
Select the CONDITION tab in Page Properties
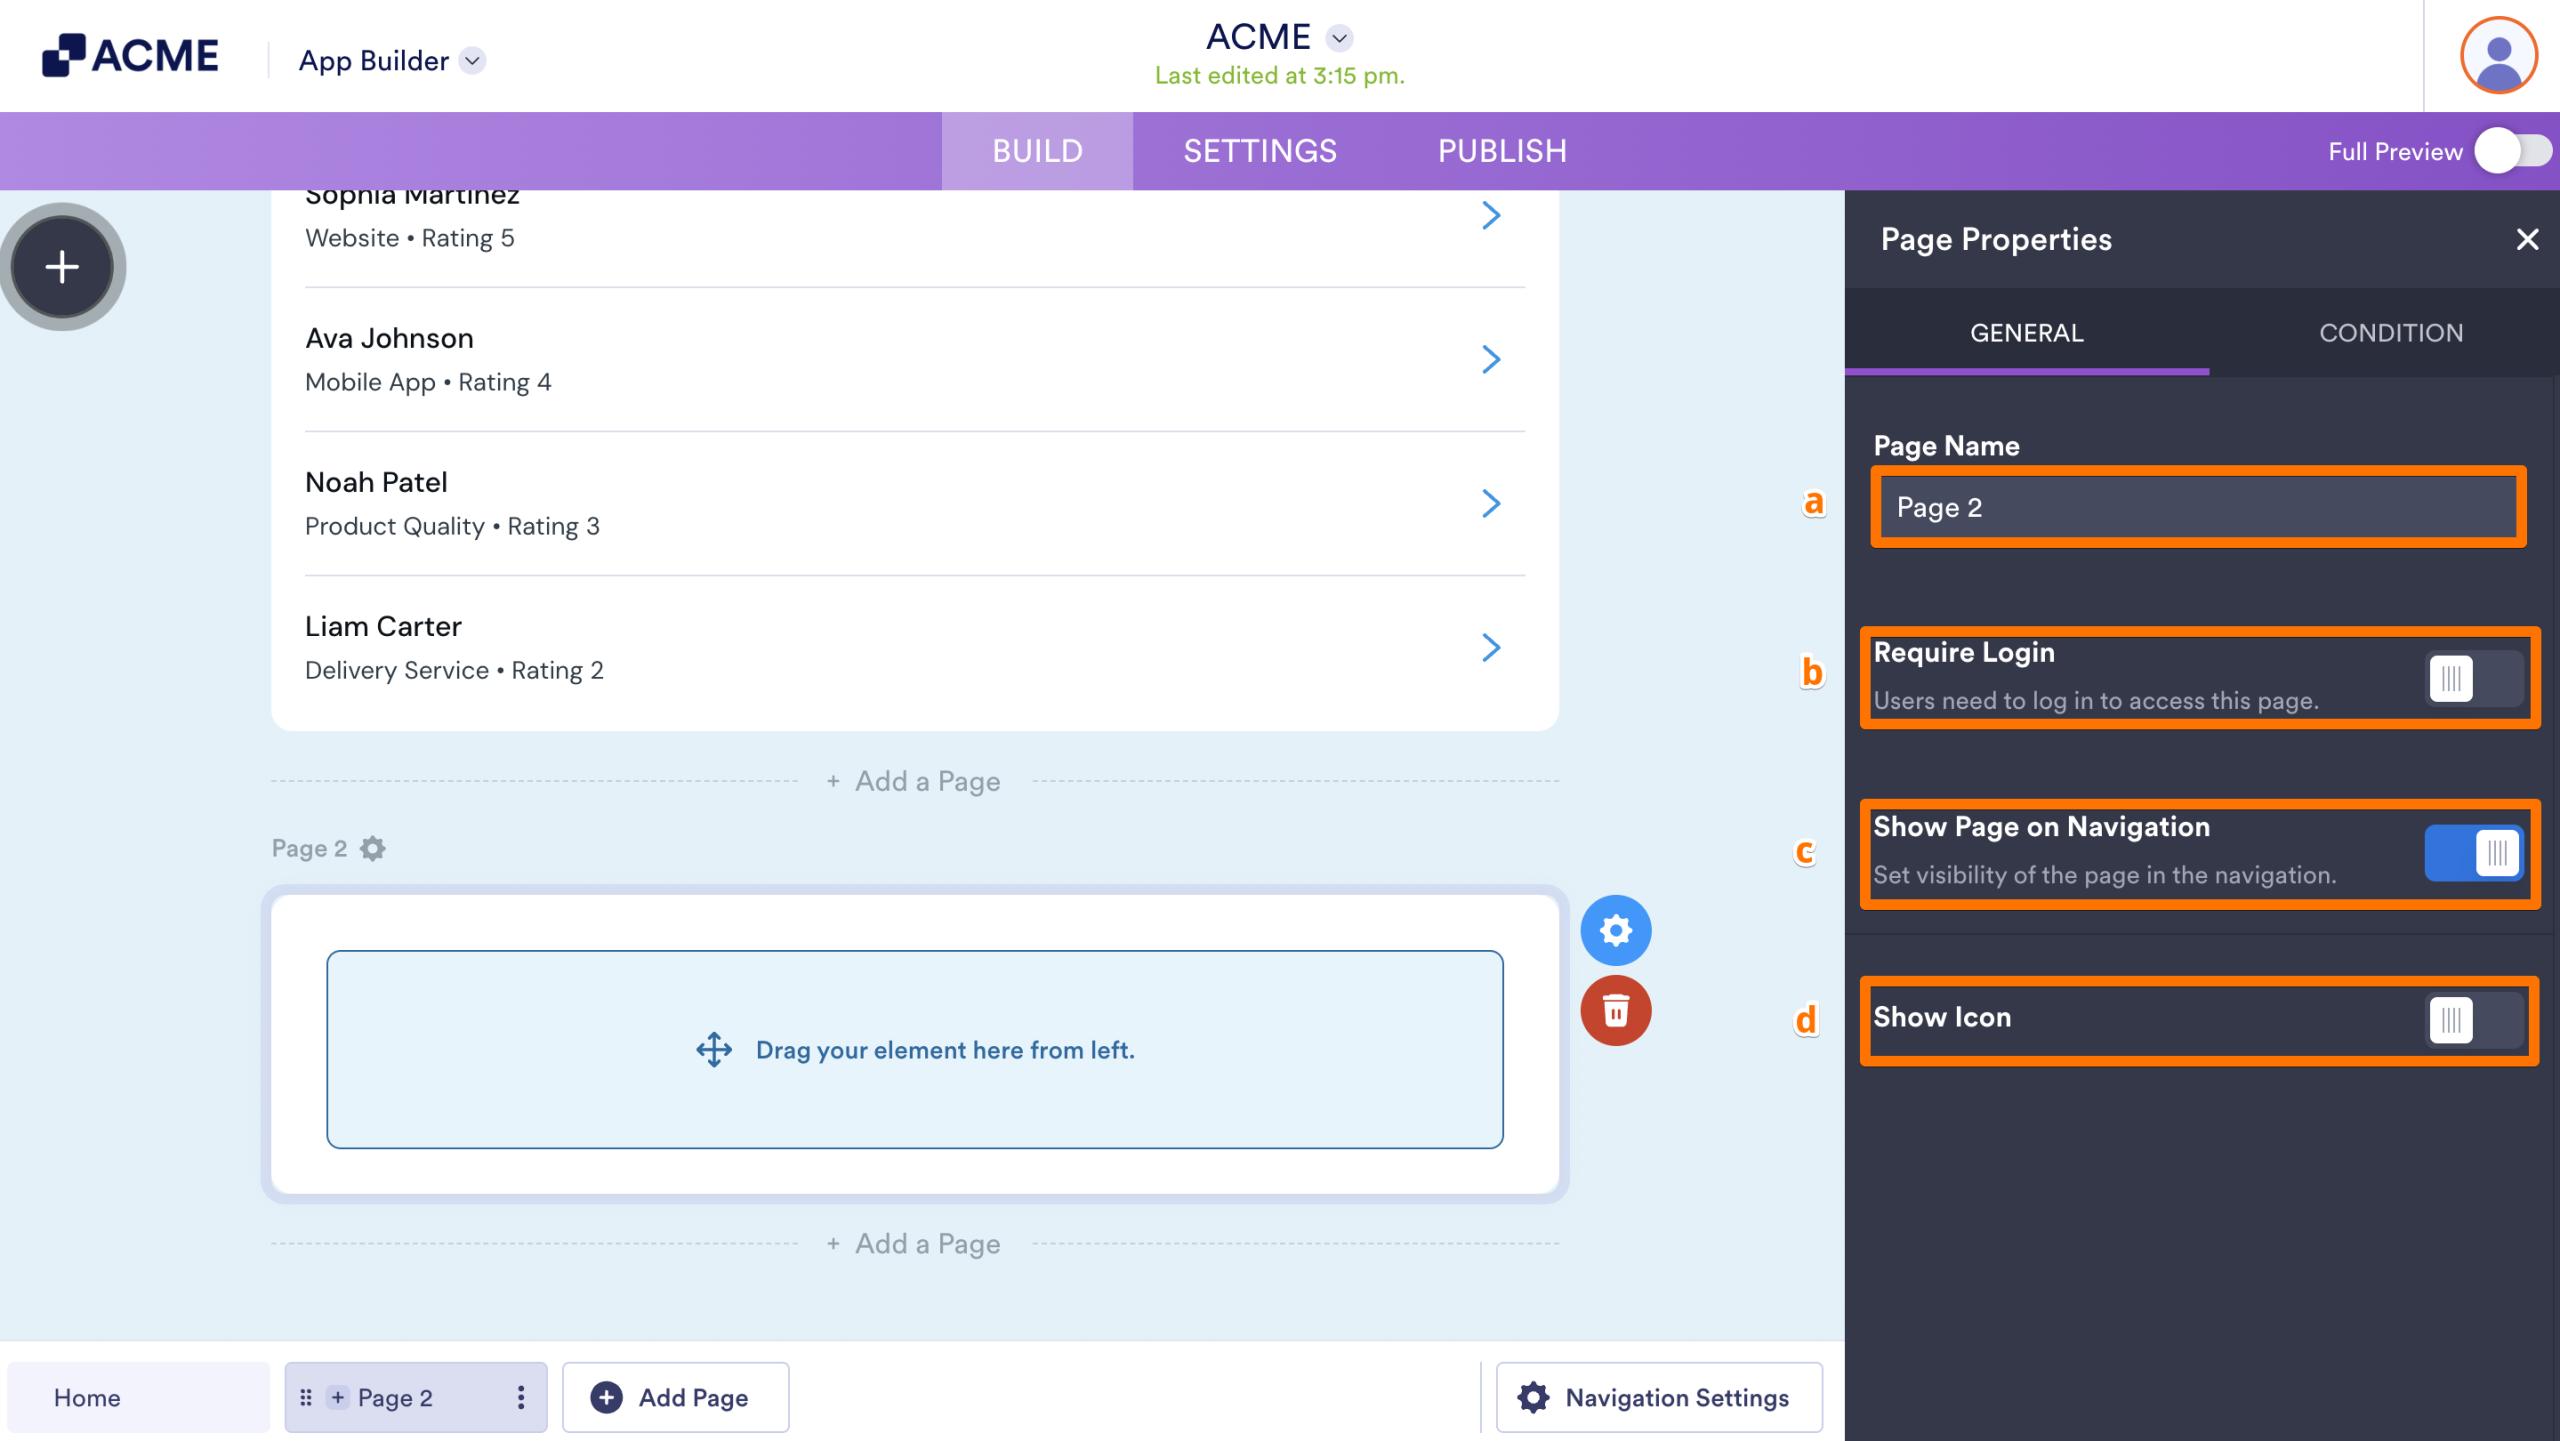(x=2391, y=333)
